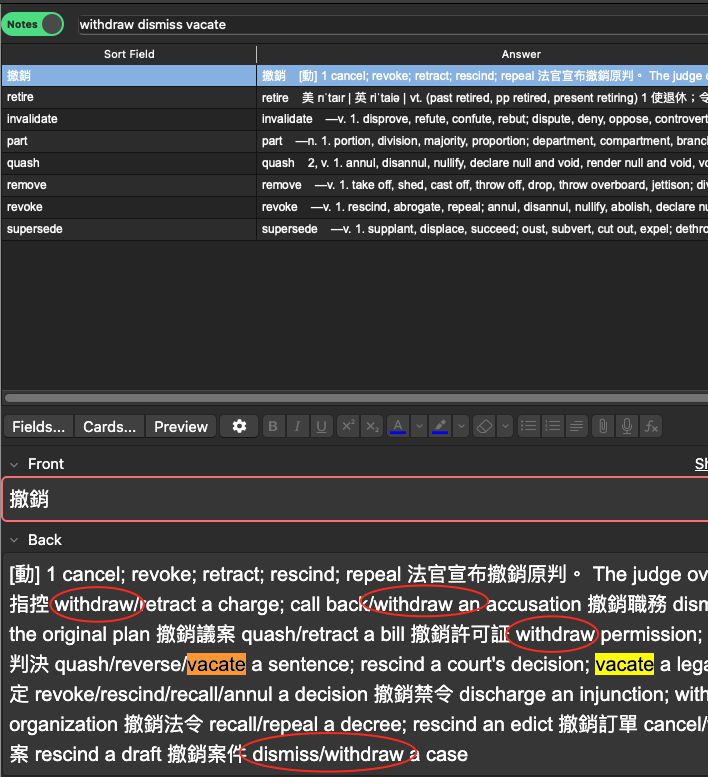Attach a media file with paperclip icon
The image size is (708, 777).
pos(603,426)
